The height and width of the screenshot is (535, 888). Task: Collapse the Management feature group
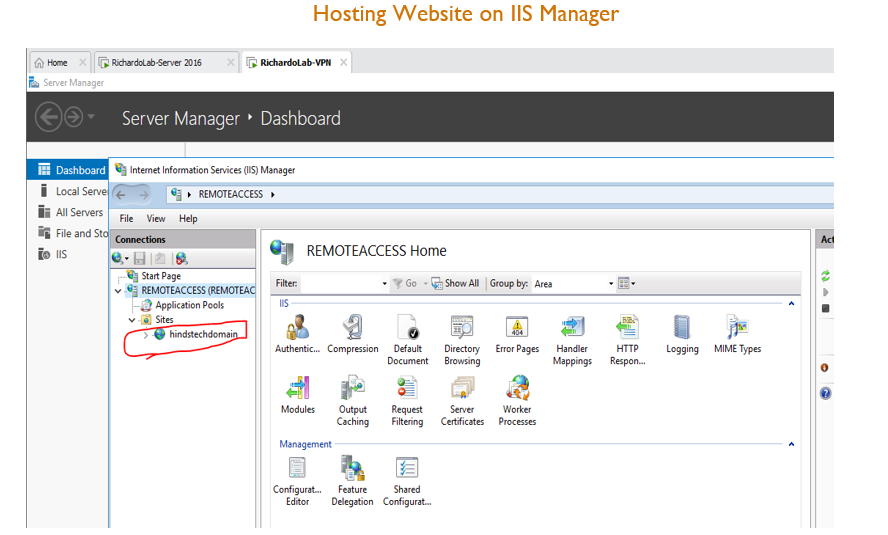[791, 444]
